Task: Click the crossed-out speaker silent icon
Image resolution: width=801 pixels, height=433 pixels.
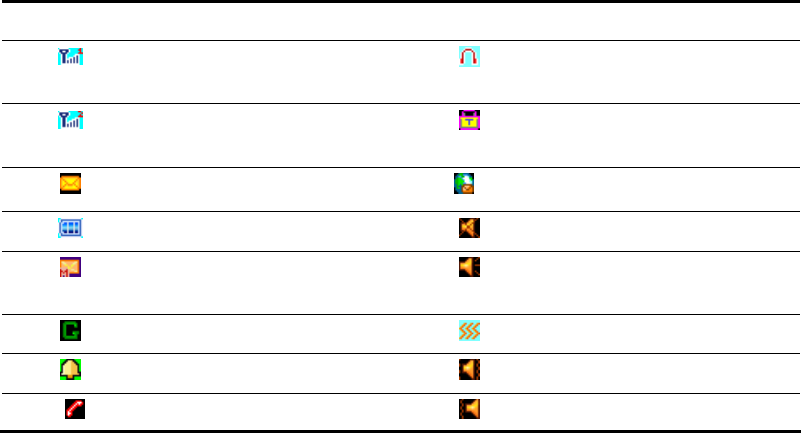Action: click(x=469, y=228)
